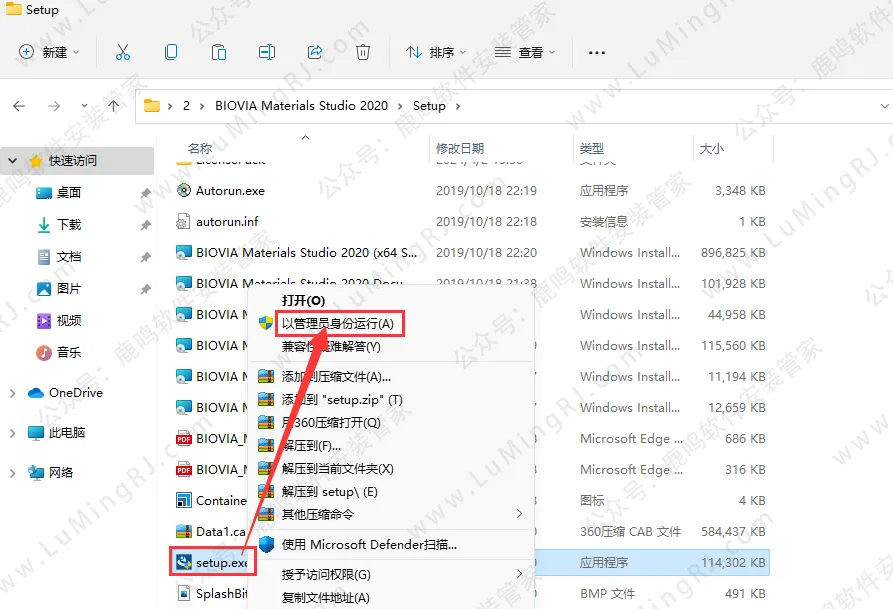Image resolution: width=893 pixels, height=609 pixels.
Task: Open the three-dots more options menu
Action: point(597,52)
